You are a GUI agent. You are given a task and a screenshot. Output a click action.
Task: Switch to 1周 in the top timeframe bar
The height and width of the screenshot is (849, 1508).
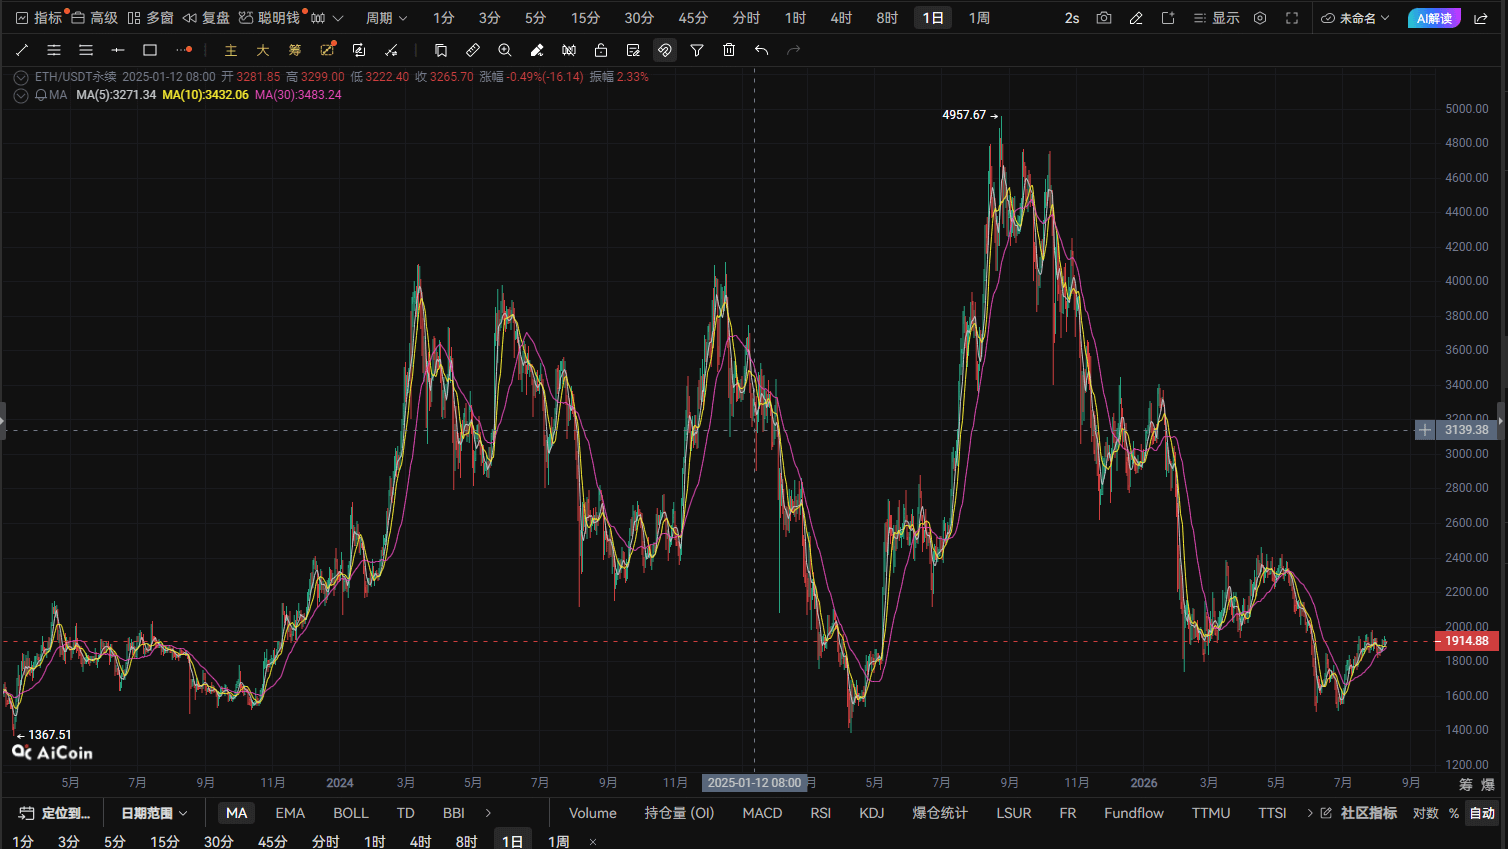[x=979, y=18]
